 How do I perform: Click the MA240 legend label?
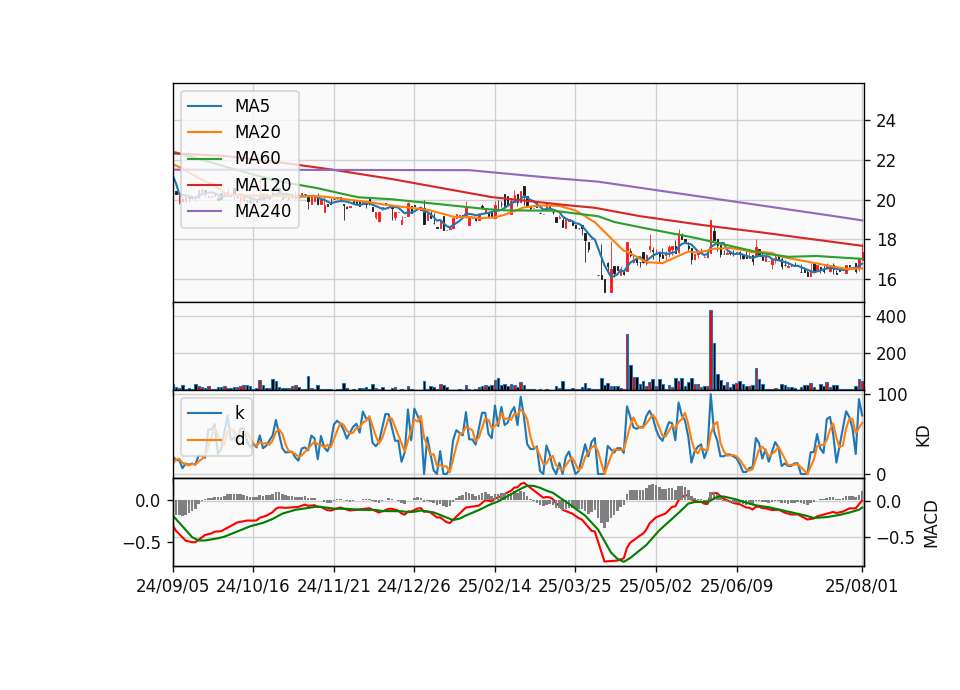point(263,211)
